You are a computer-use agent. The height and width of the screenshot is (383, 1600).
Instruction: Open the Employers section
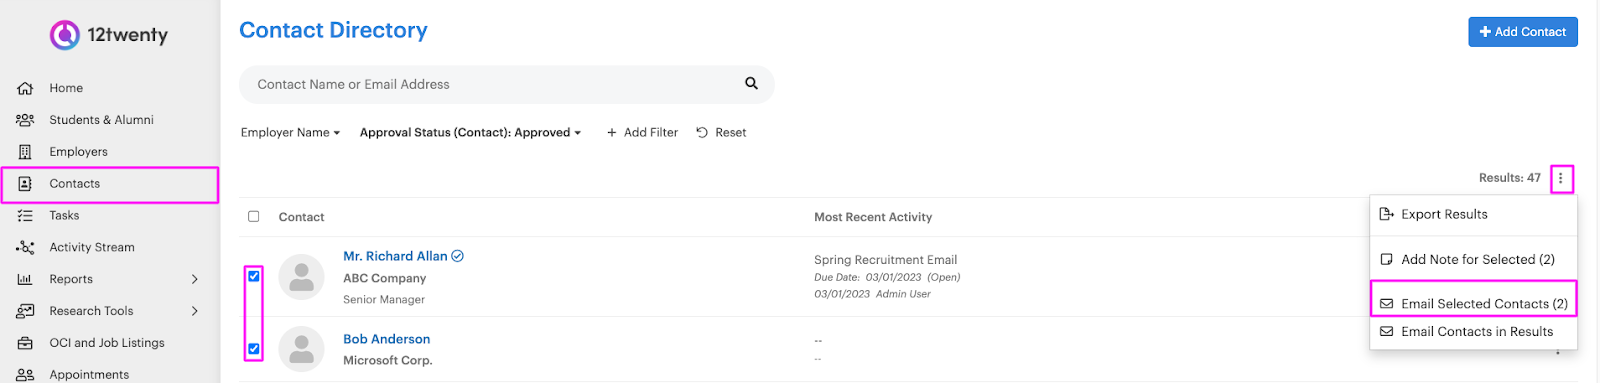click(x=78, y=152)
